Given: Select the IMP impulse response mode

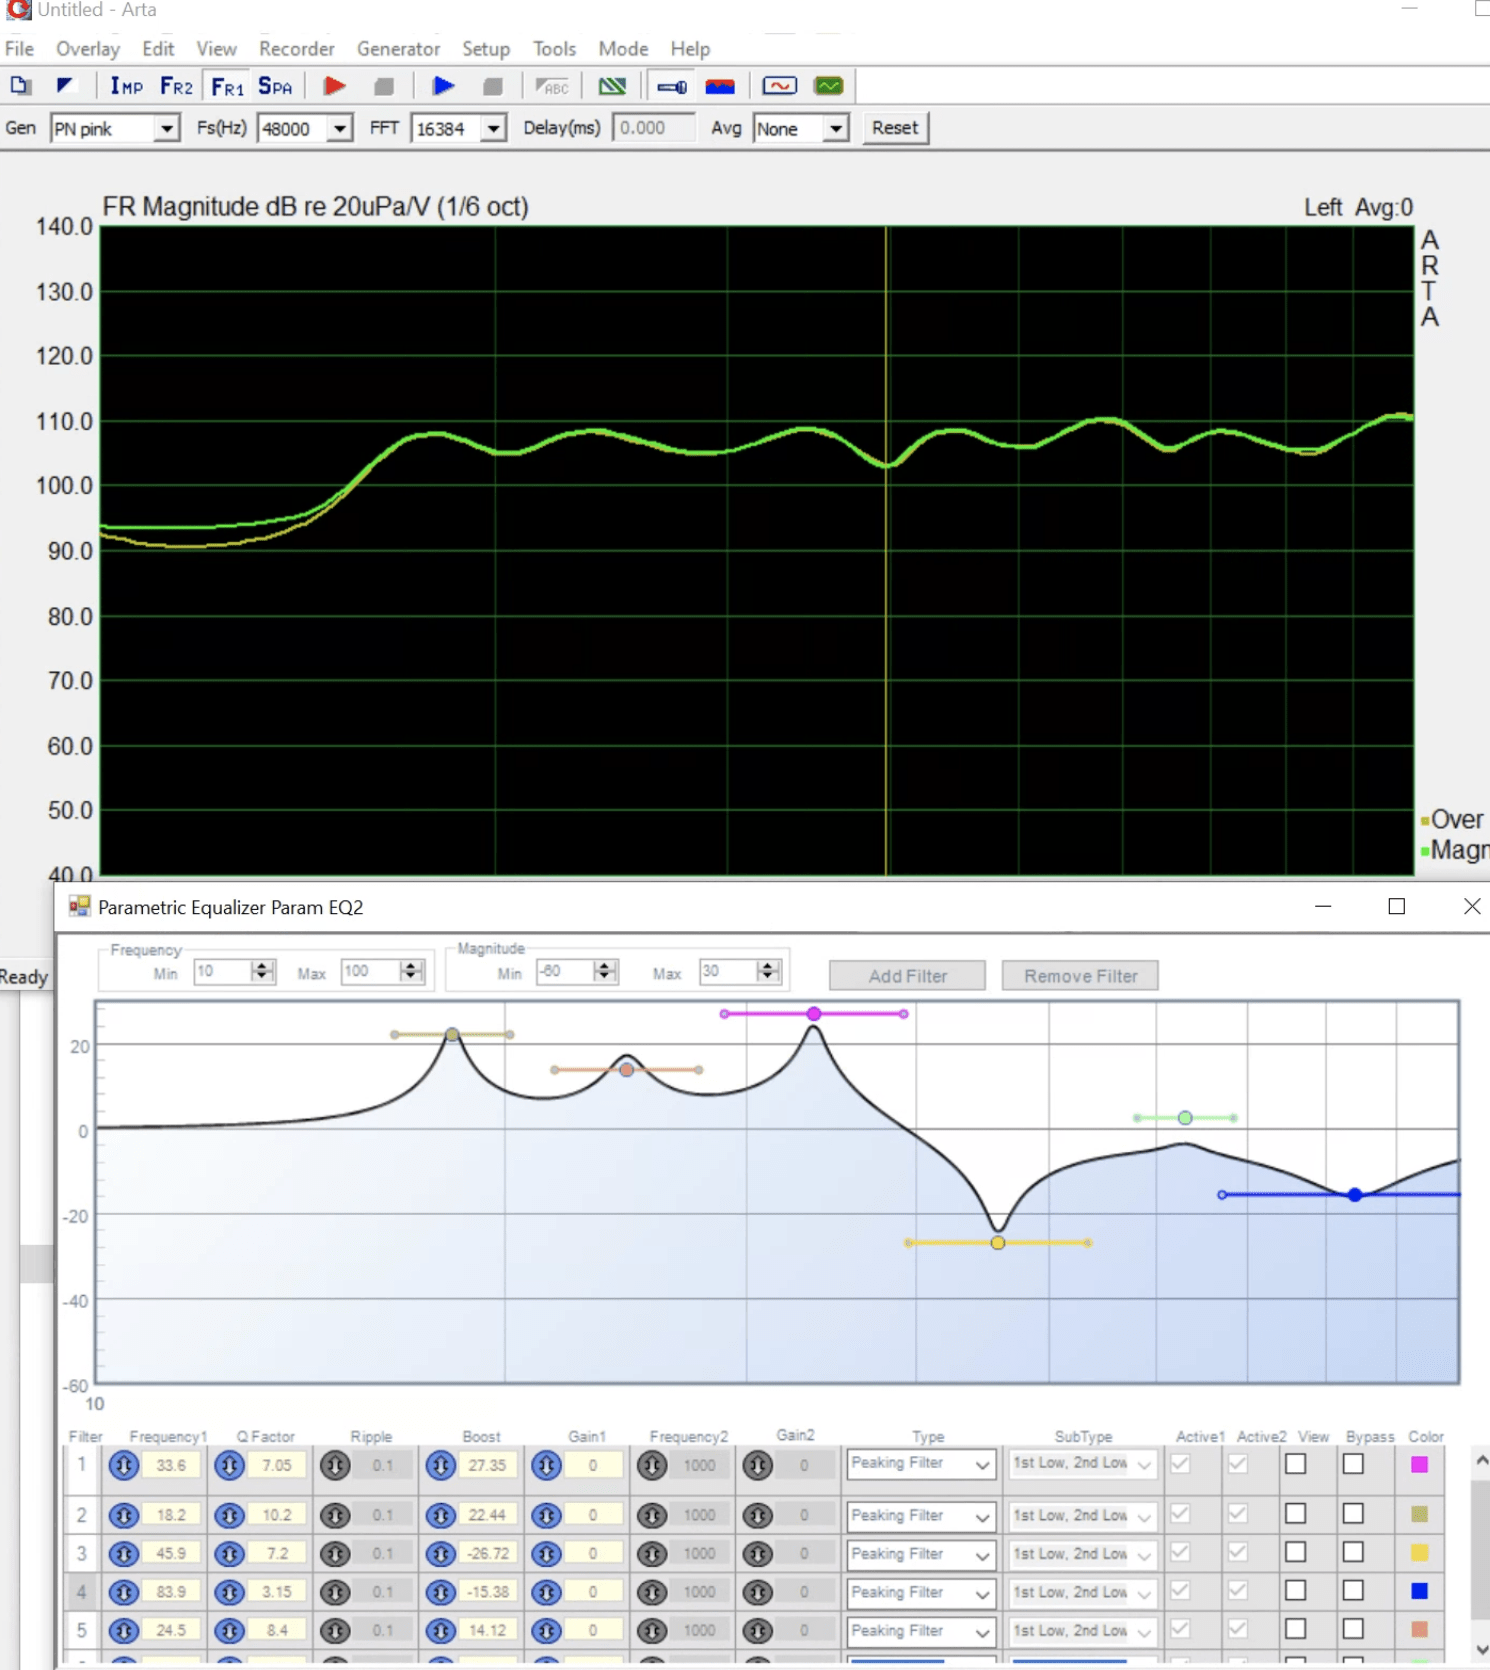Looking at the screenshot, I should (127, 86).
